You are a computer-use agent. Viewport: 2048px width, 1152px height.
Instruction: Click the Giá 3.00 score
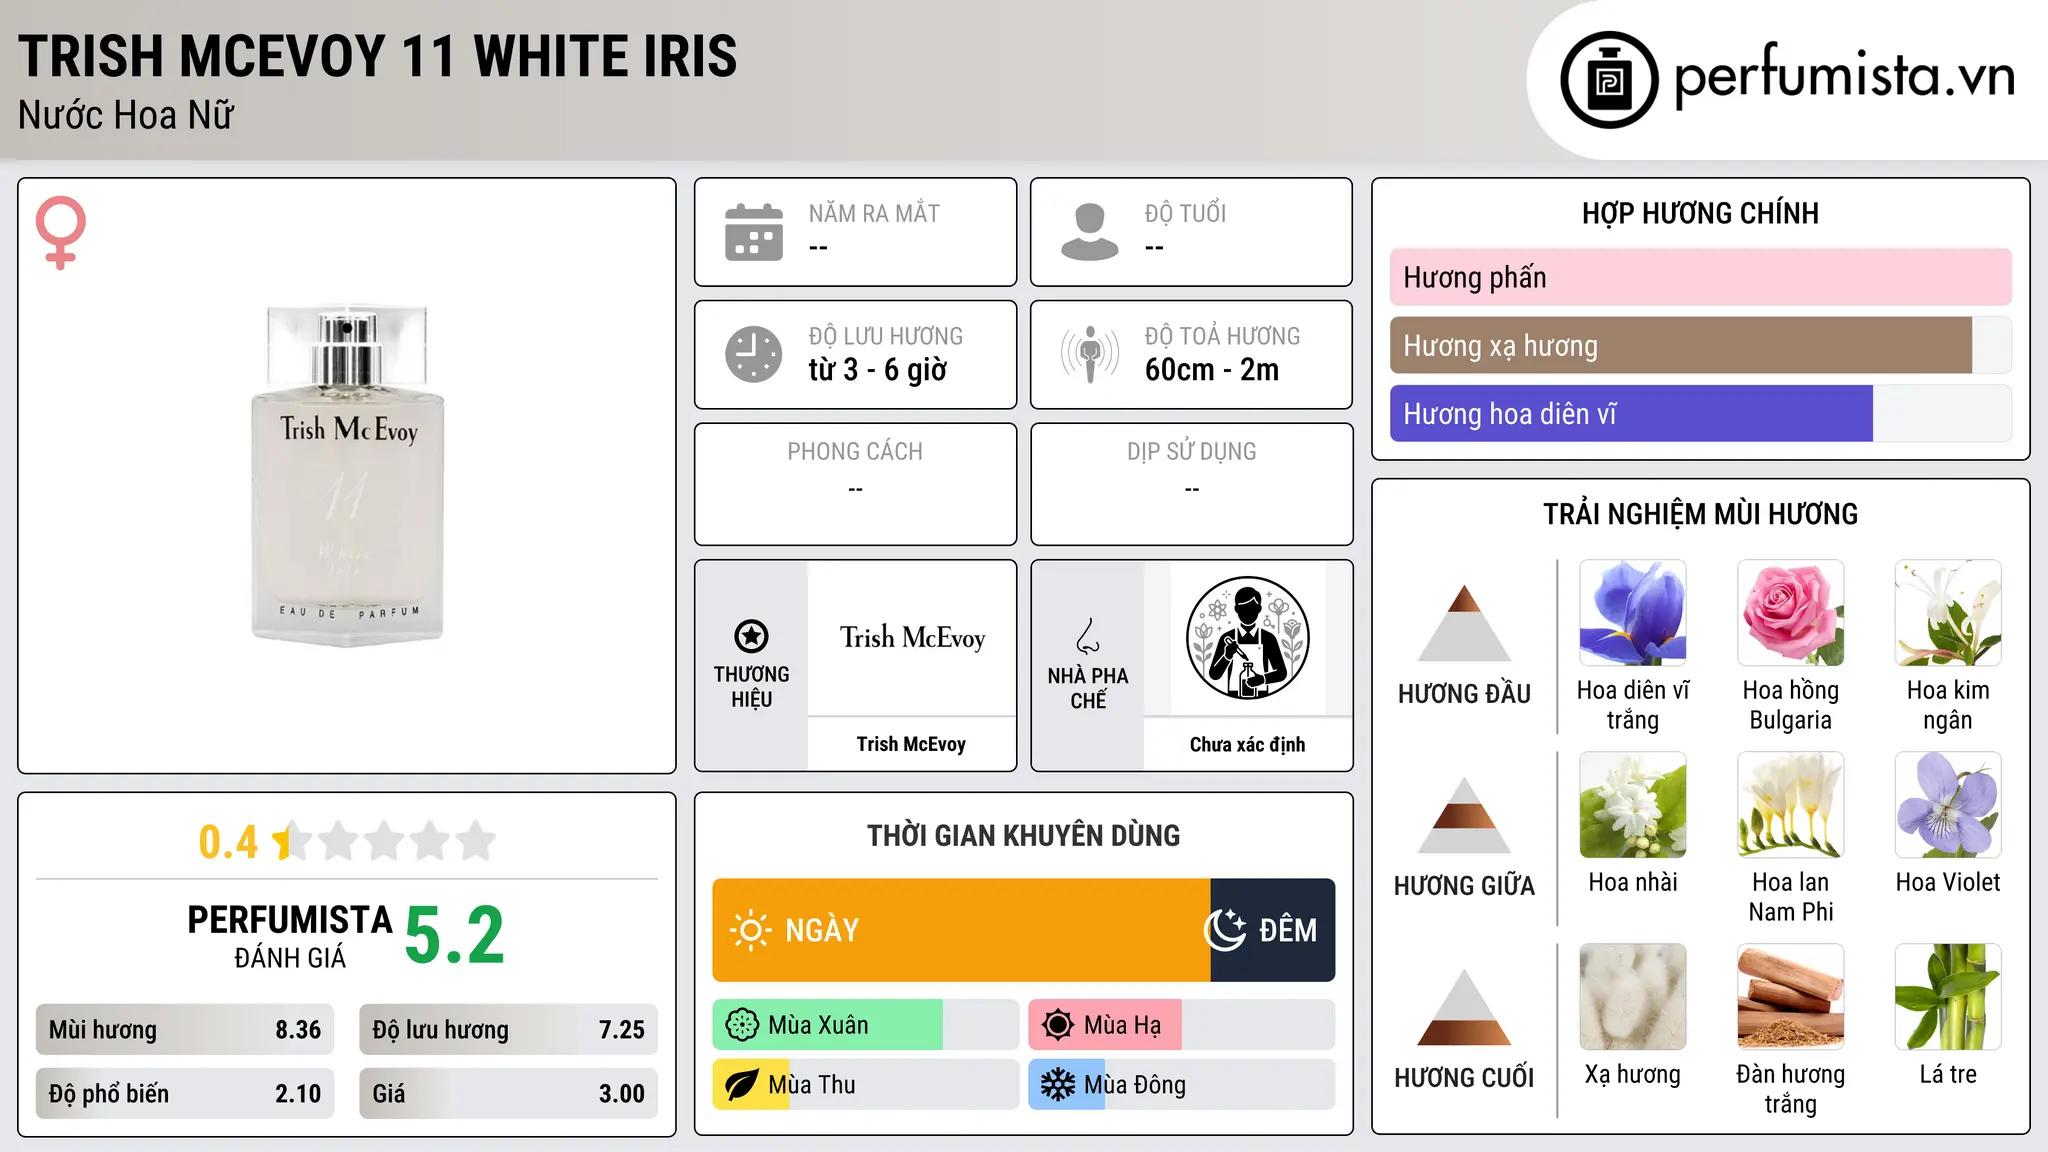pyautogui.click(x=508, y=1093)
